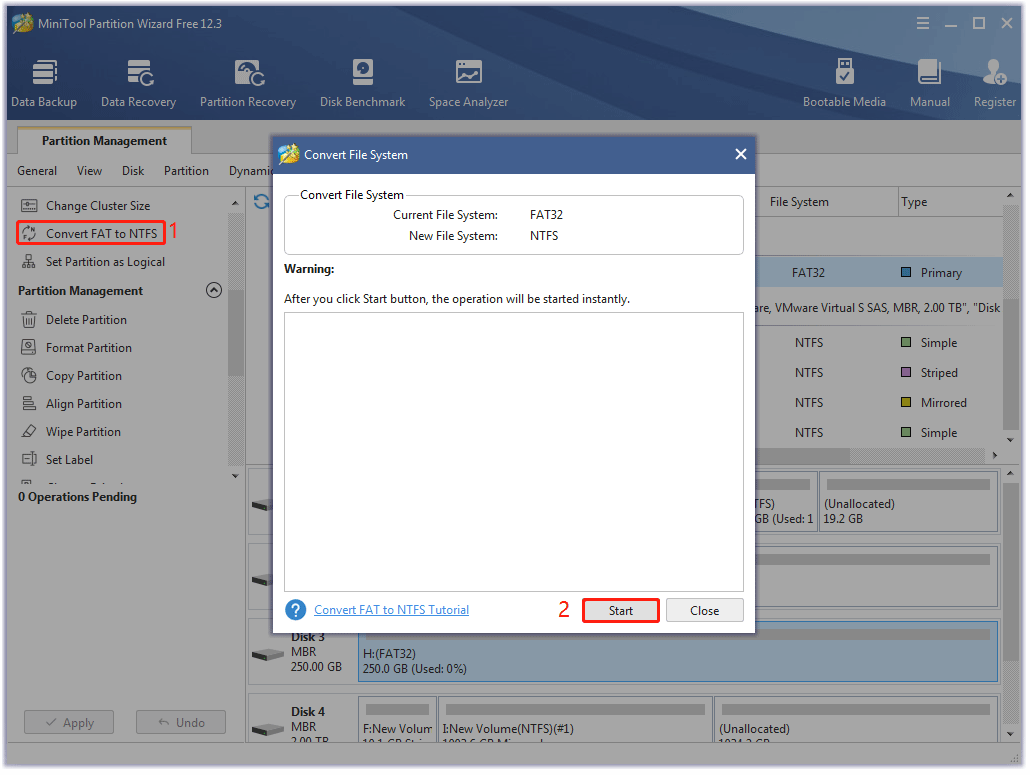Open the Disk menu

point(132,171)
